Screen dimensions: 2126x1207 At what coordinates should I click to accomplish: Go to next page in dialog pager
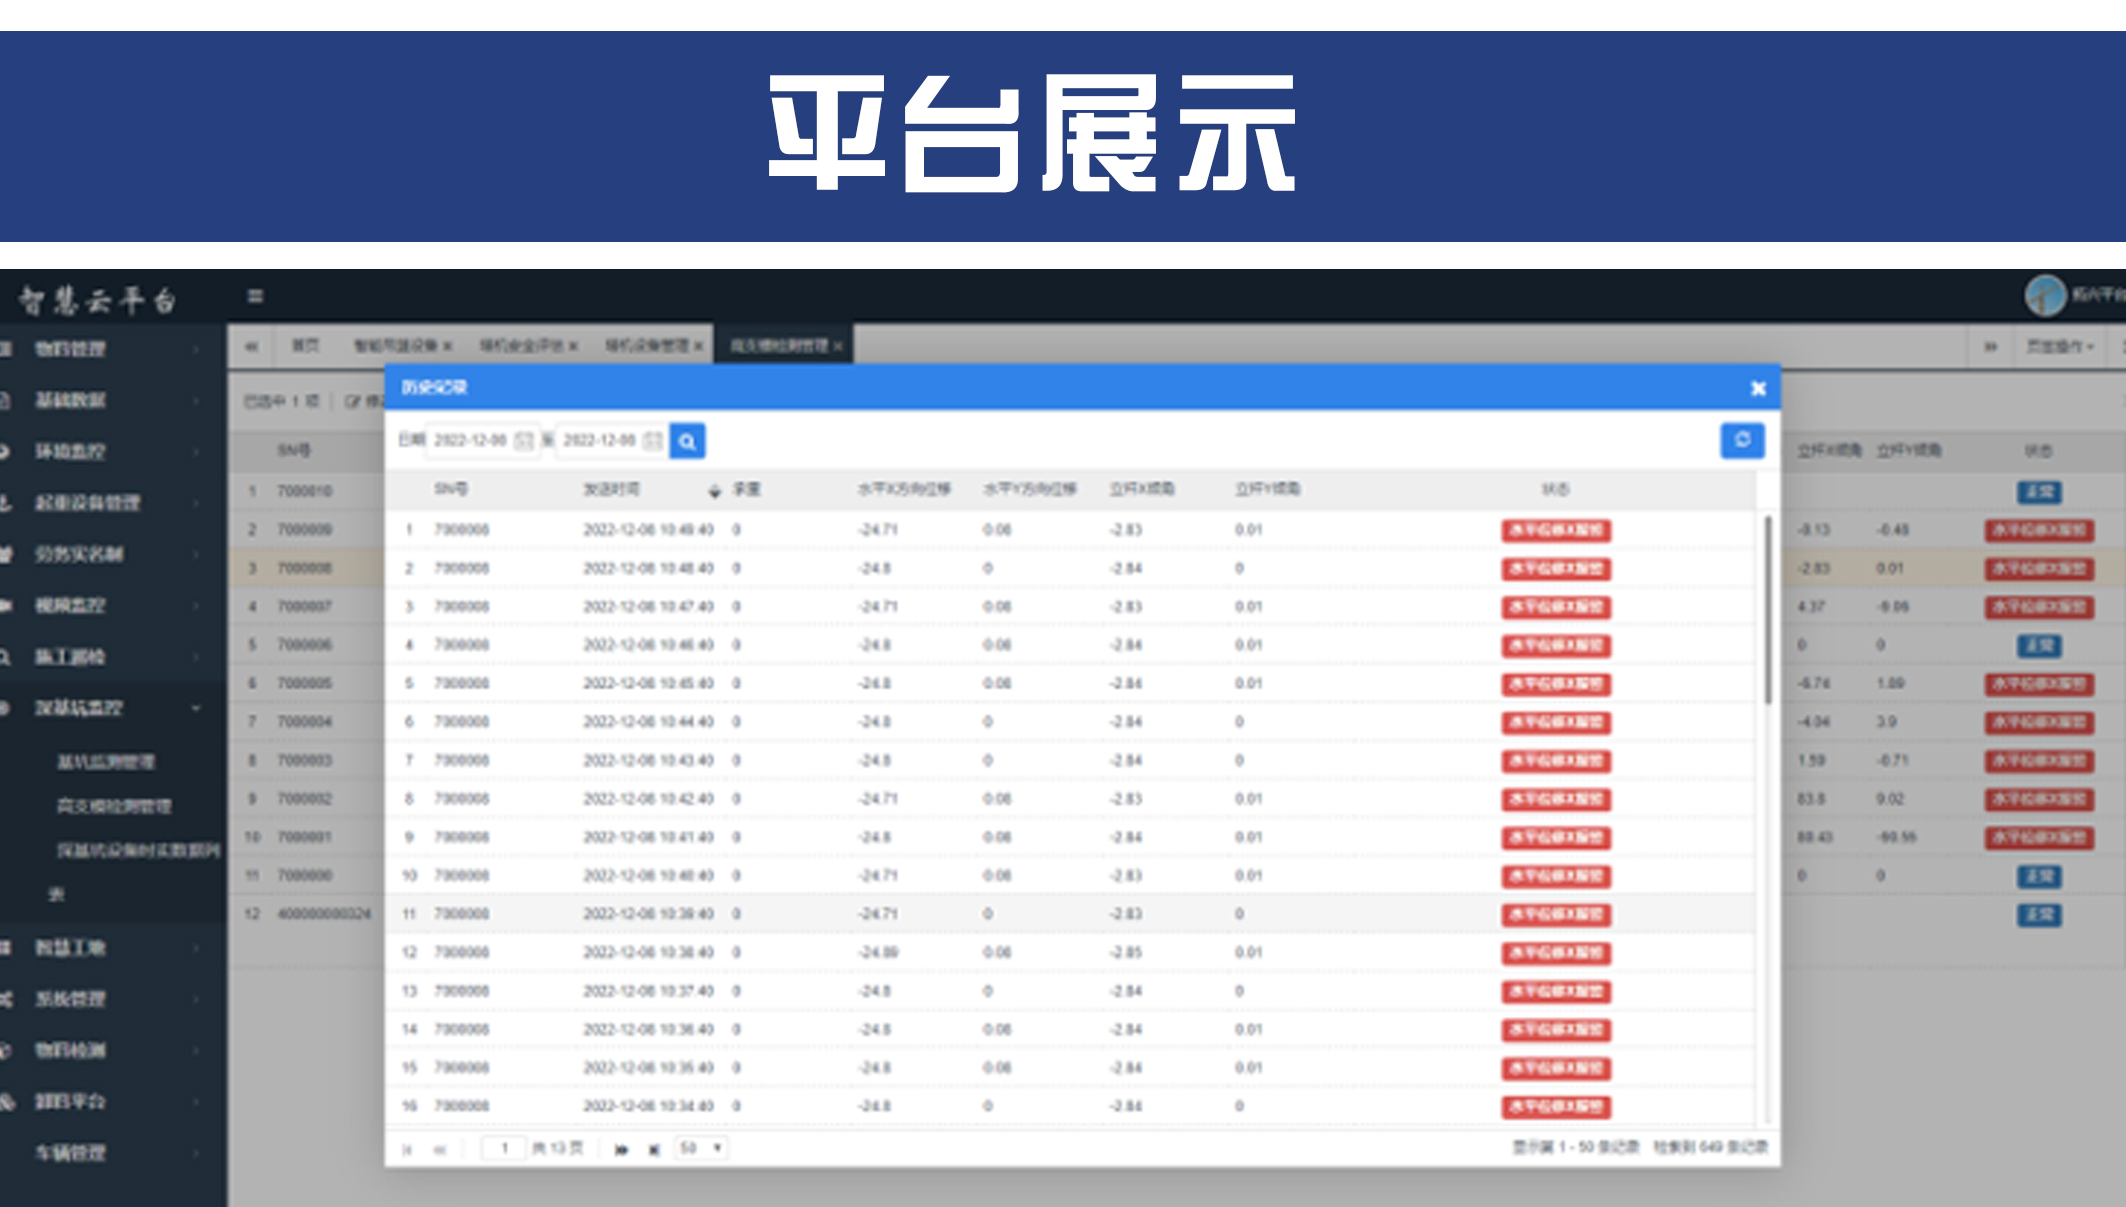point(621,1149)
